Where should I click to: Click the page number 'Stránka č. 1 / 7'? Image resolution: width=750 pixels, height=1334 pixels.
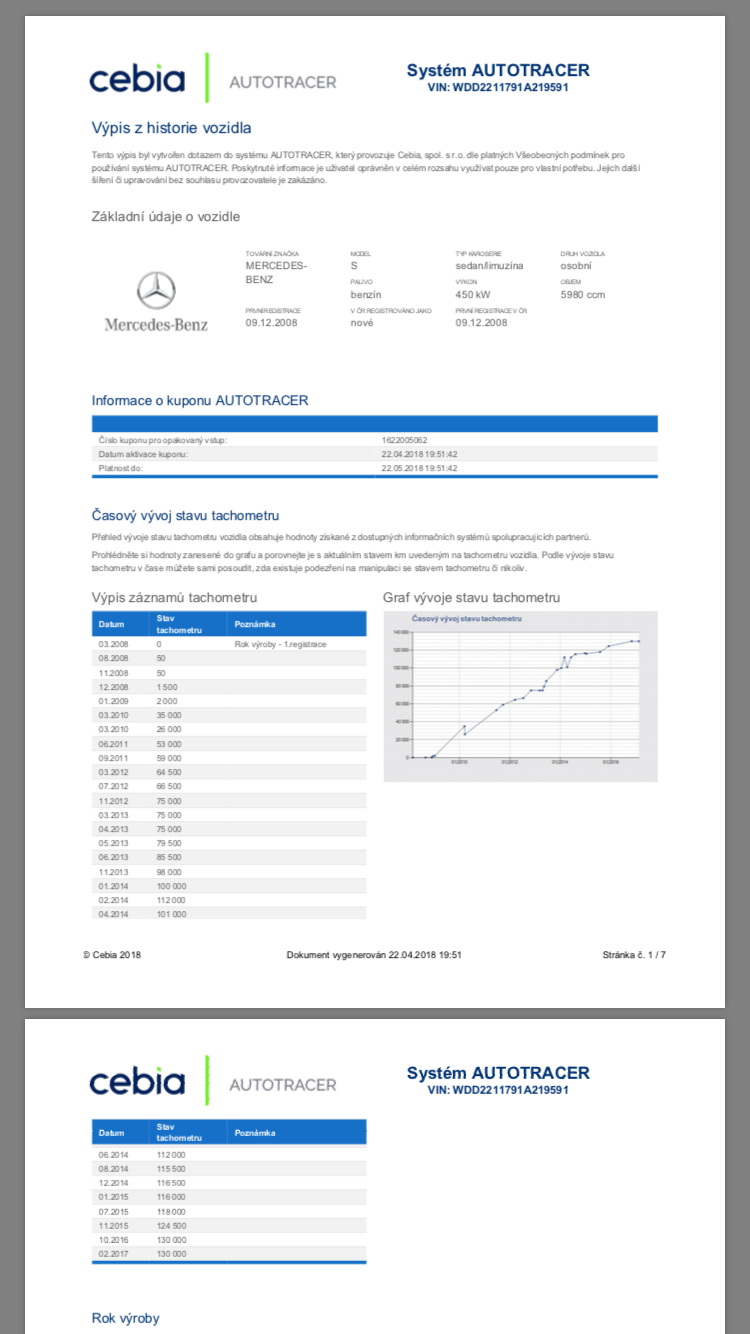pos(635,955)
